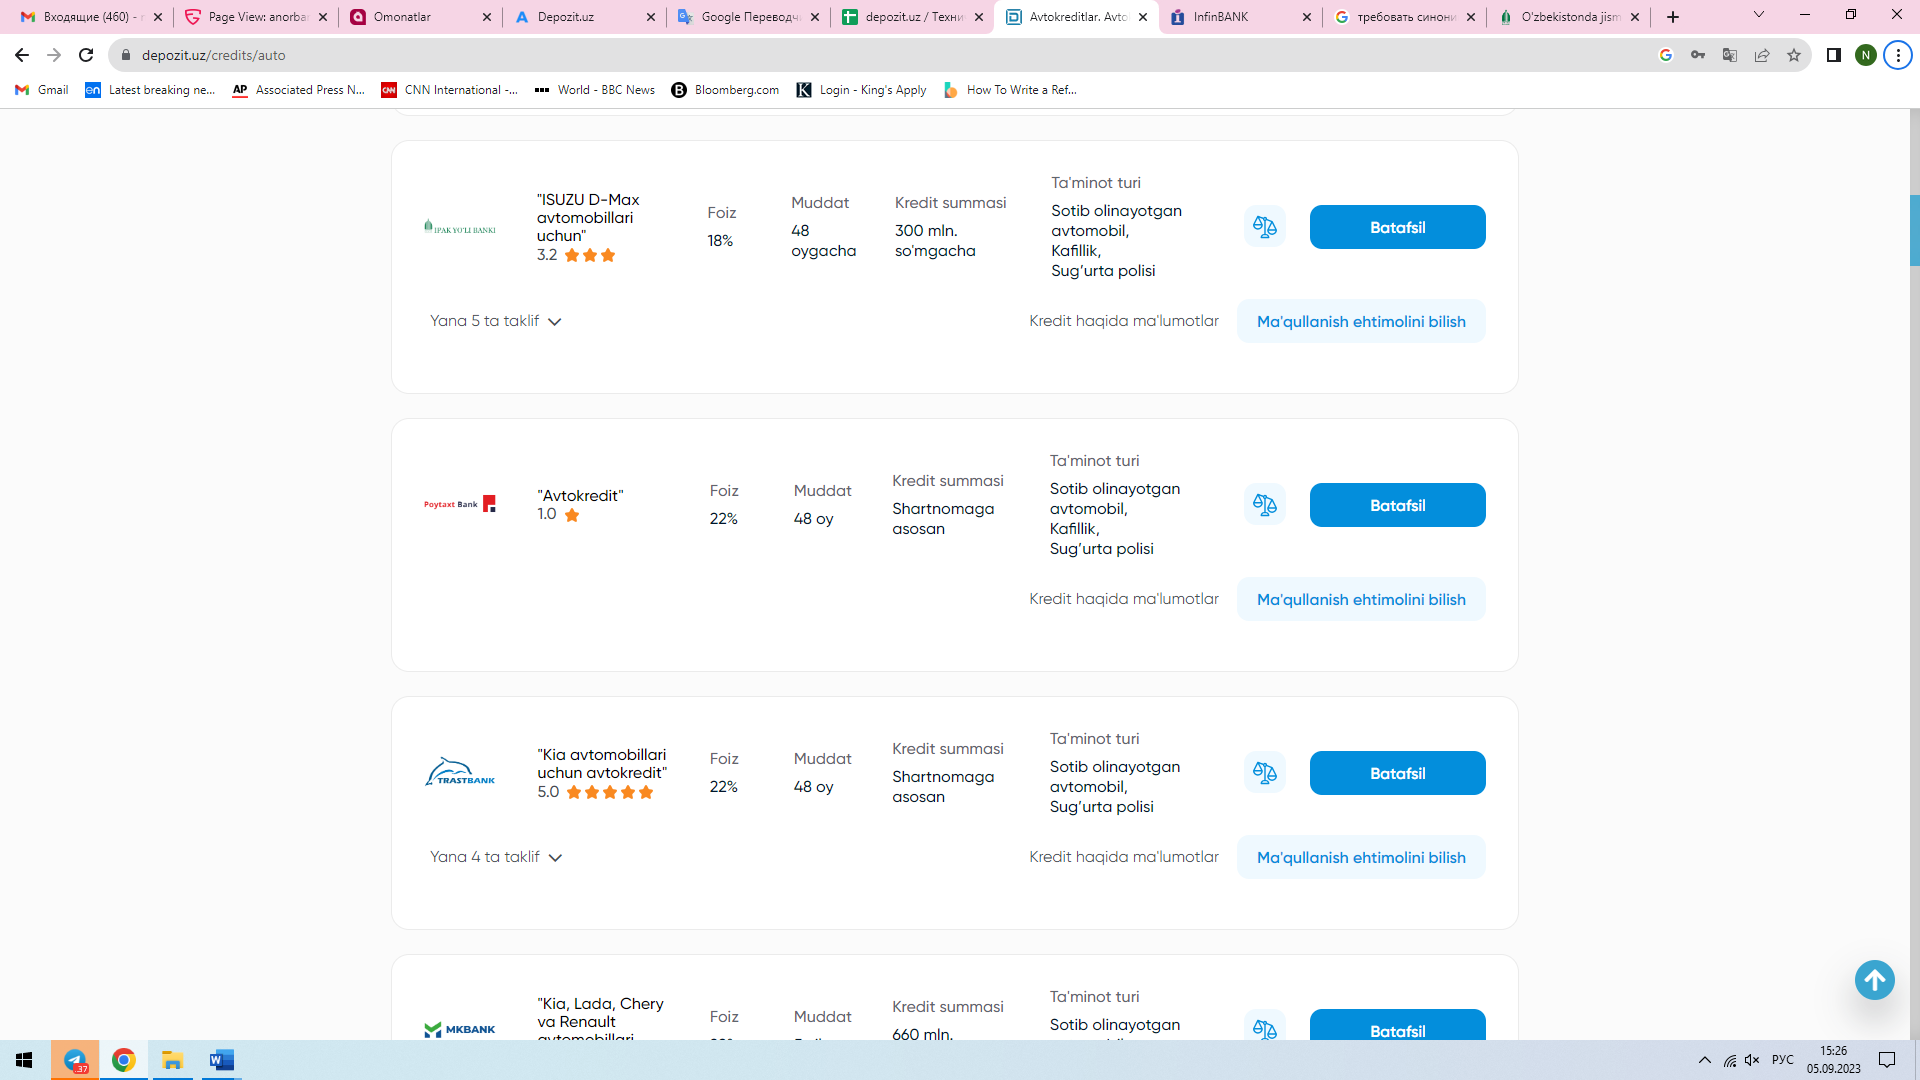1920x1080 pixels.
Task: Click Batafsil for Kia avtomobillari offer
Action: [1397, 773]
